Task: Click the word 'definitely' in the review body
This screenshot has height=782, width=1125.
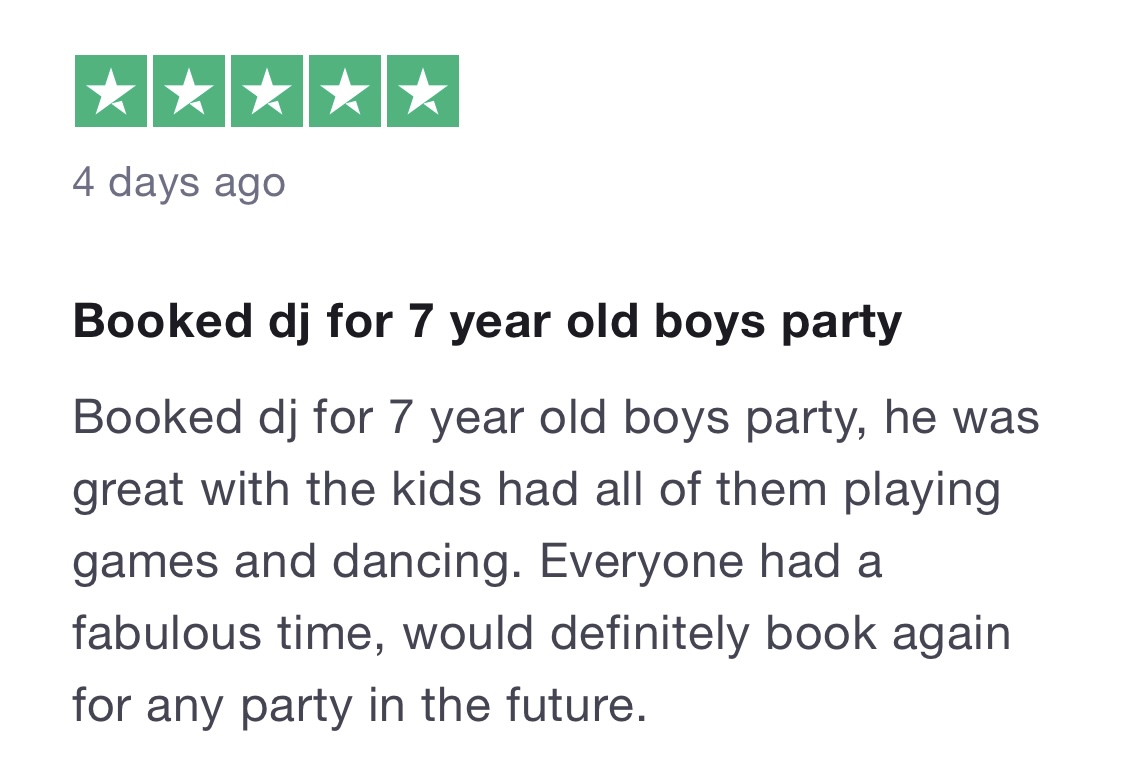Action: [x=650, y=634]
